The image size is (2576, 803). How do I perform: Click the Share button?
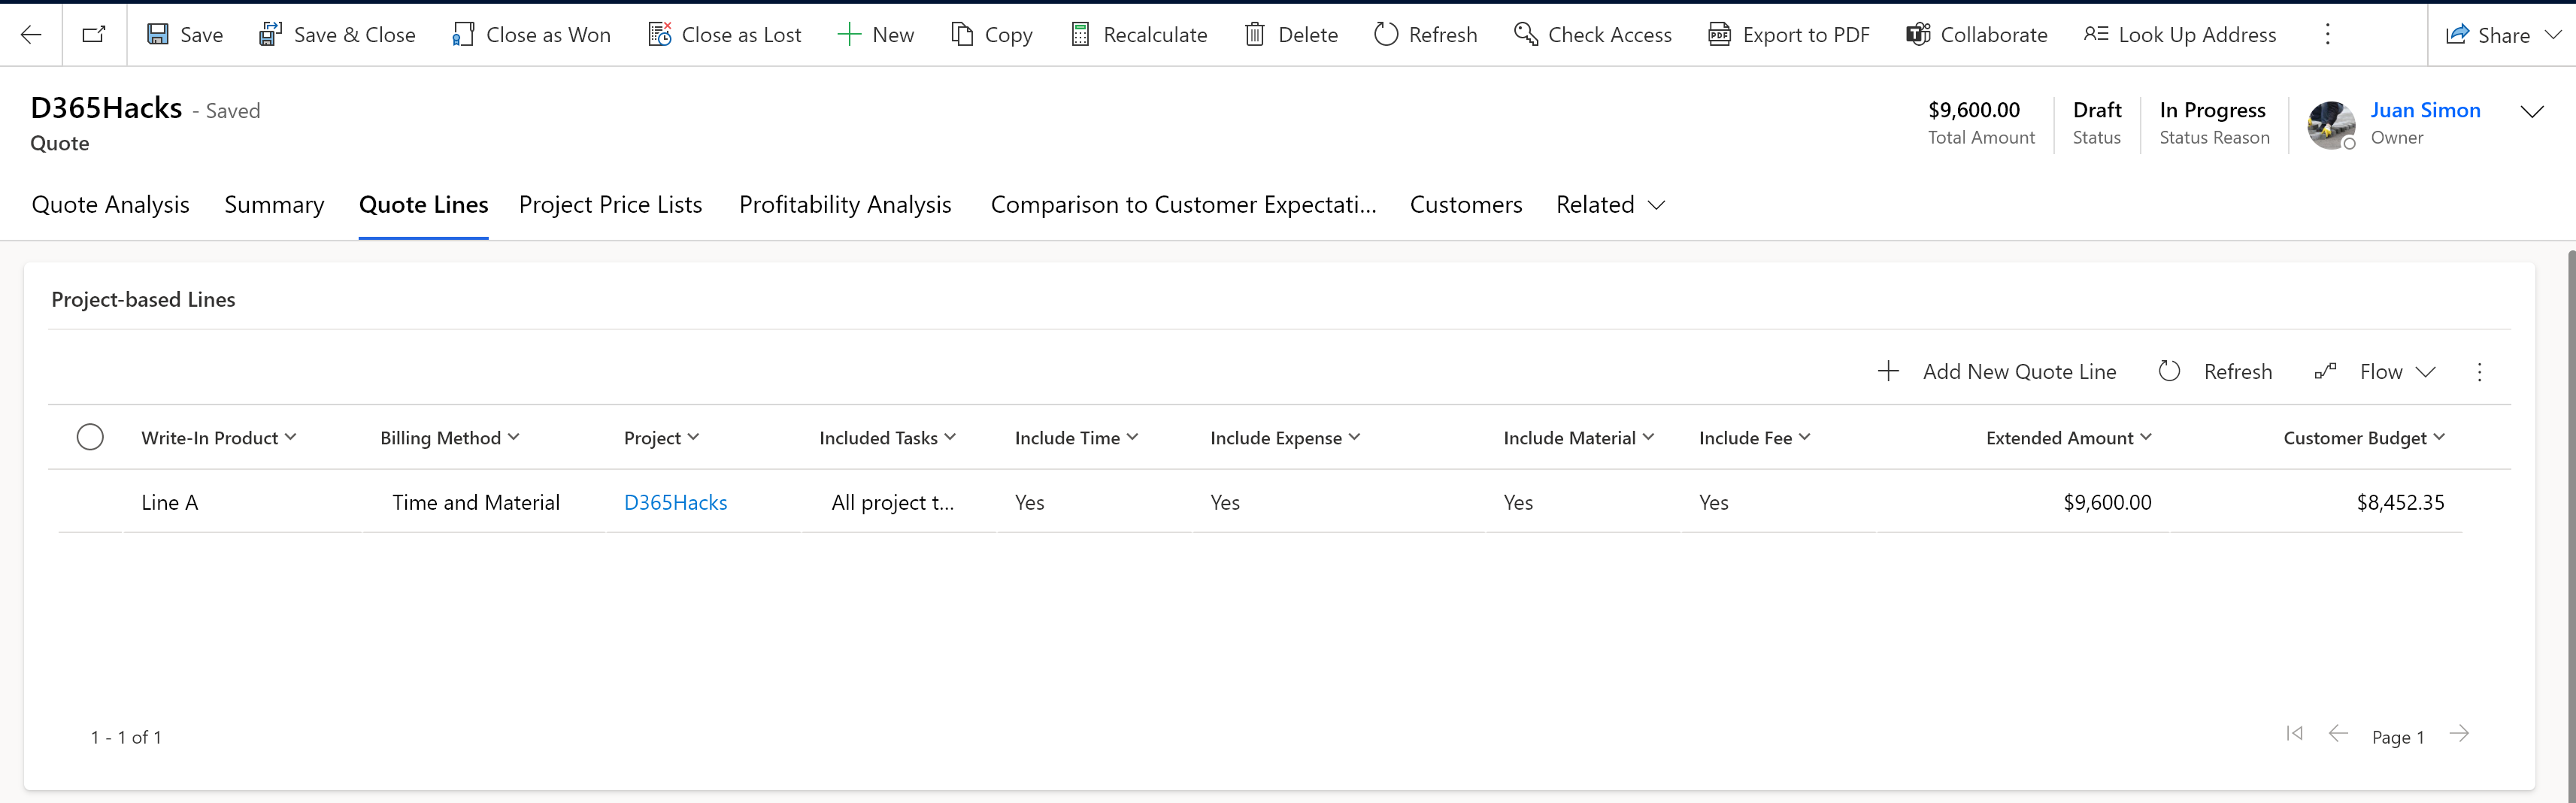pos(2488,35)
